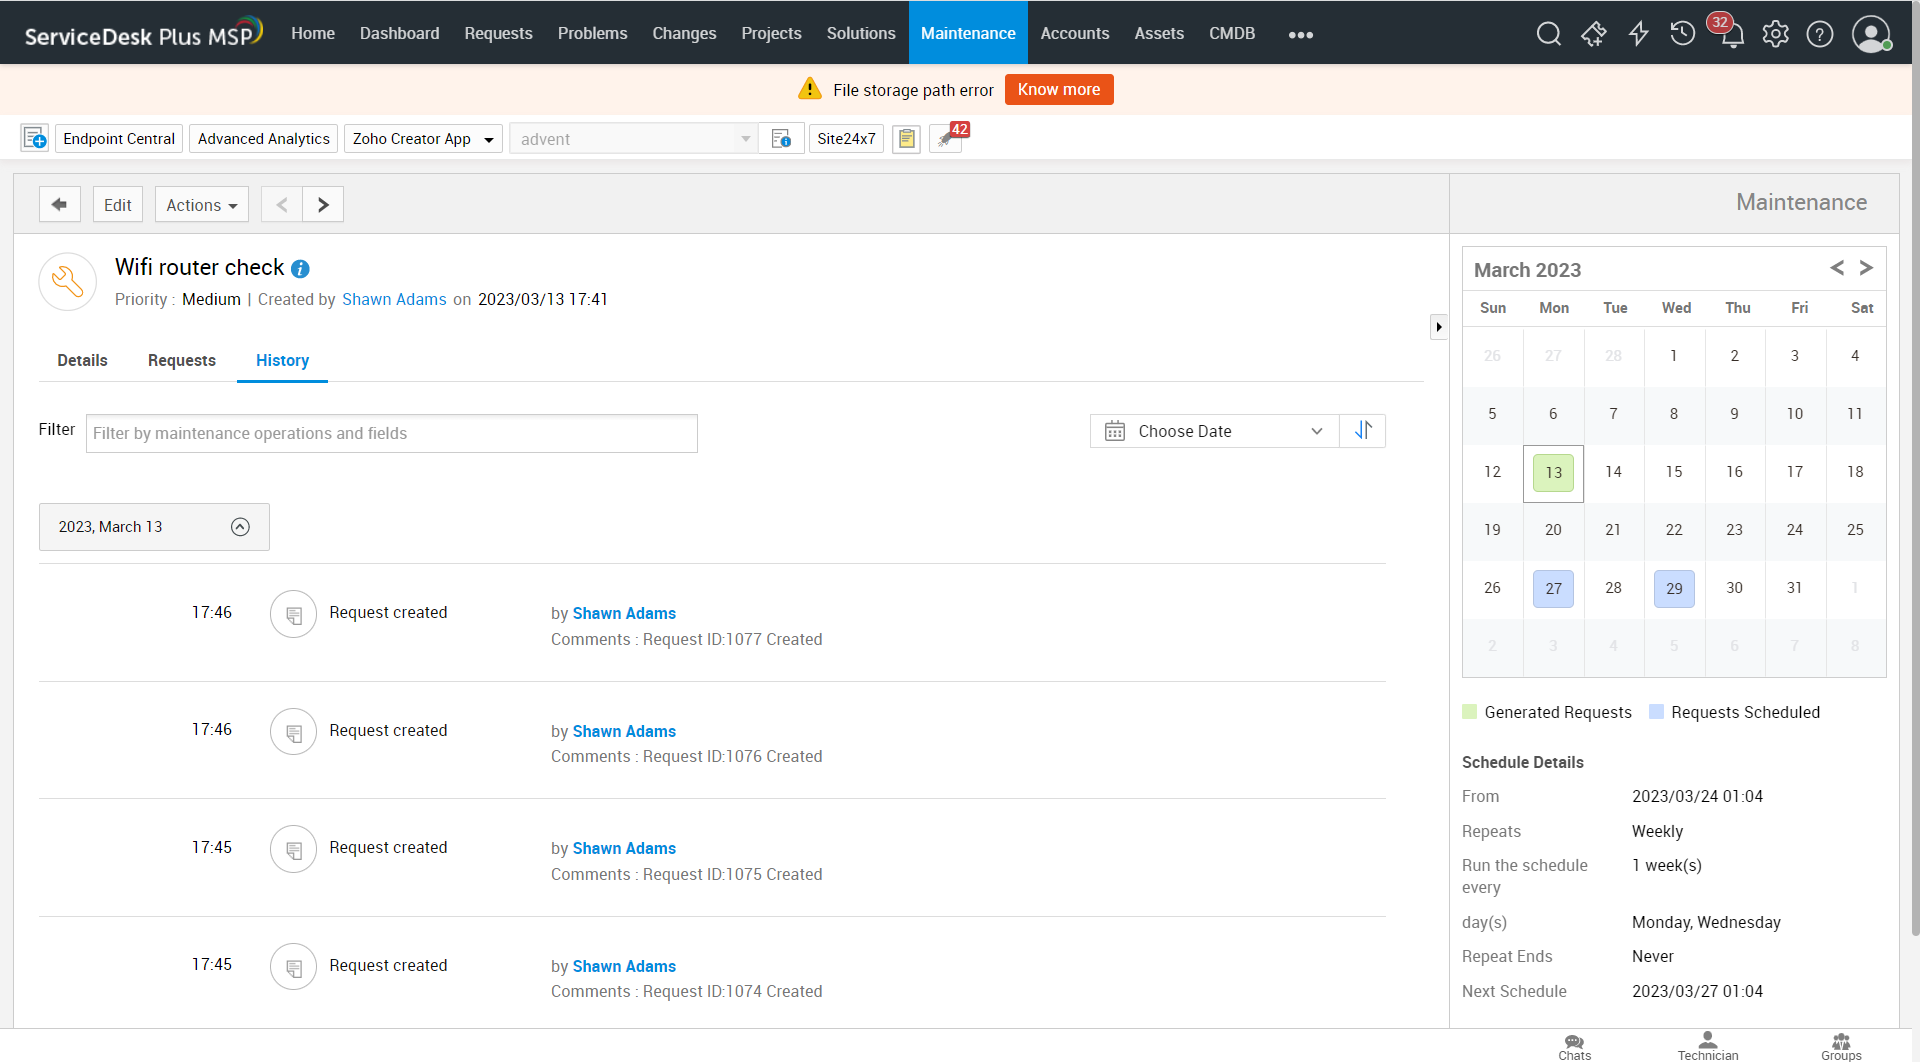This screenshot has height=1062, width=1920.
Task: Open Shawn Adams link for Request ID:1077
Action: [624, 613]
